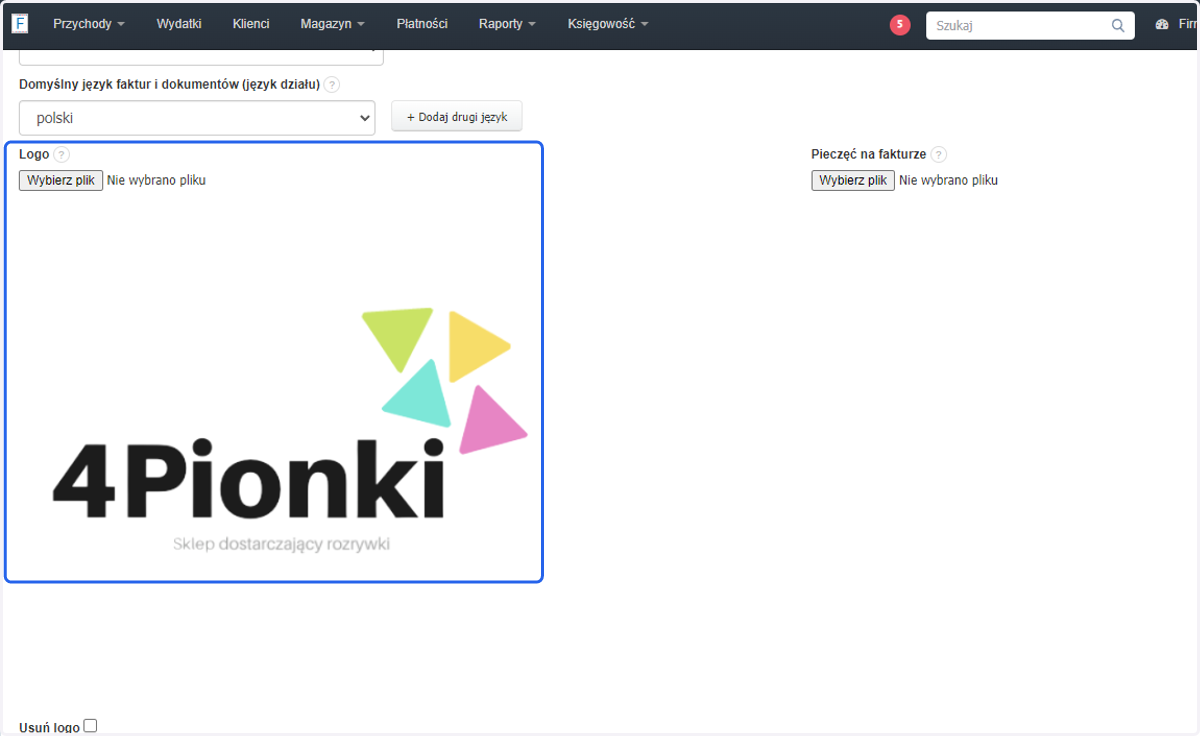The width and height of the screenshot is (1200, 736).
Task: Open the notifications badge showing 5
Action: pos(900,25)
